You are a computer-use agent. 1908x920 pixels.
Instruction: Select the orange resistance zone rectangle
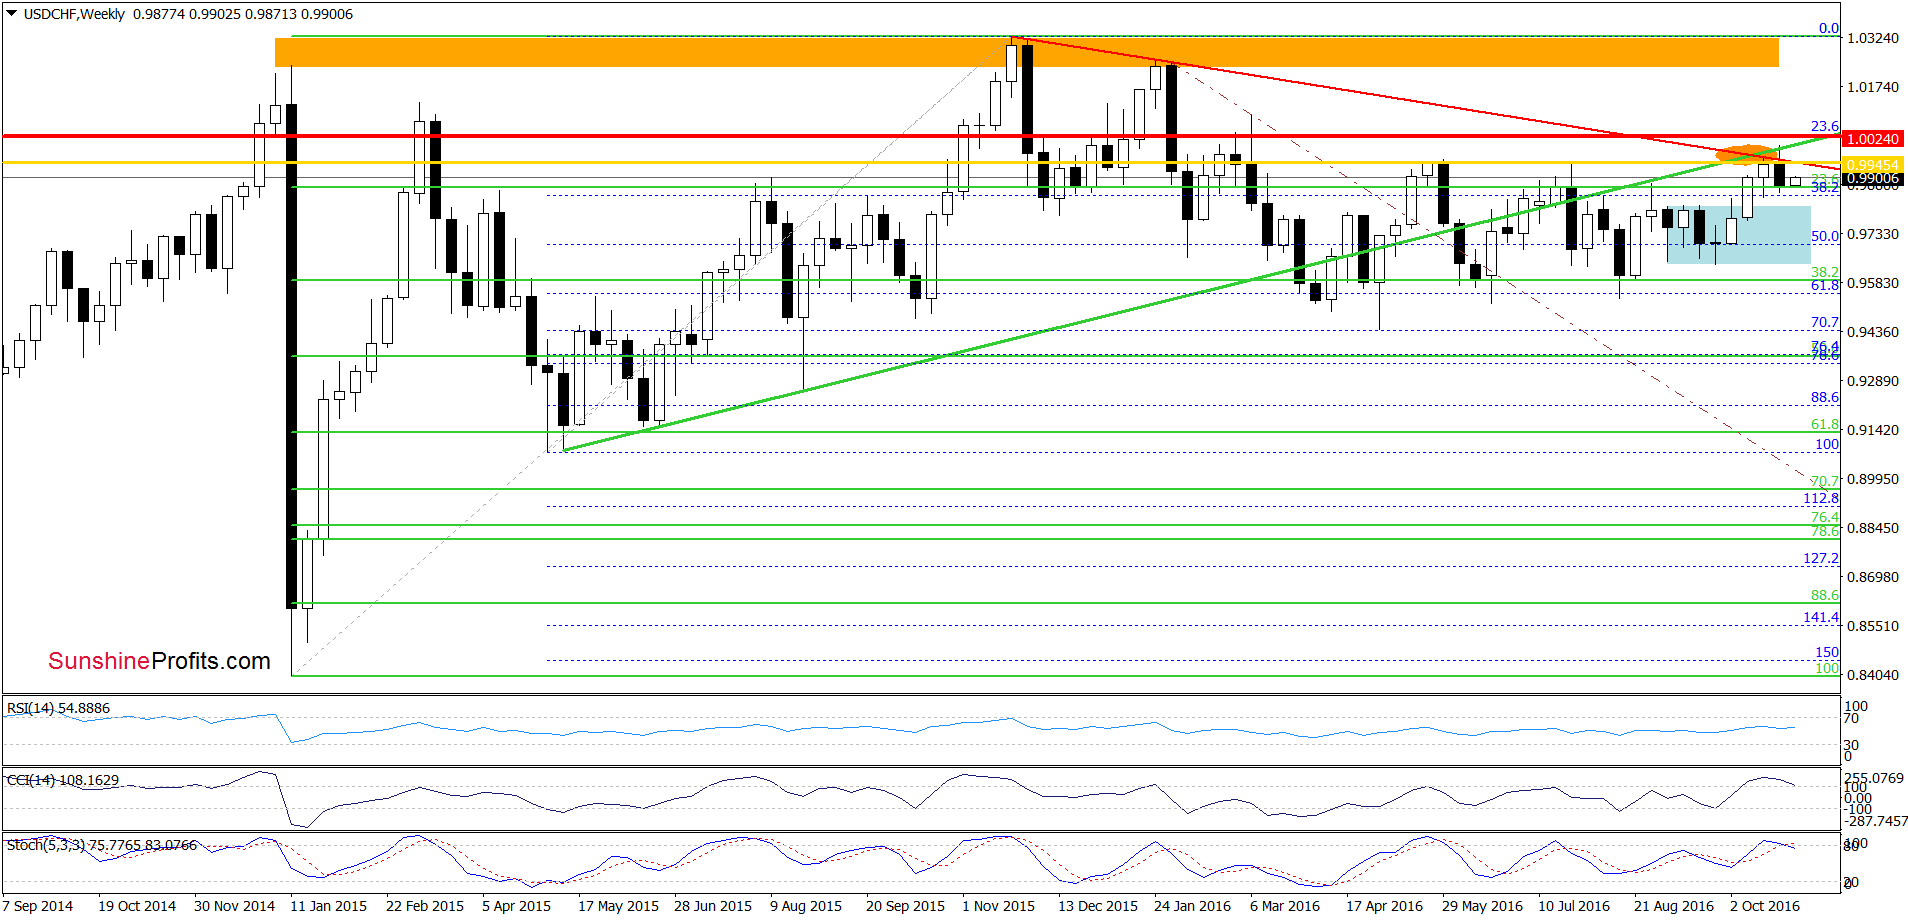[1027, 52]
